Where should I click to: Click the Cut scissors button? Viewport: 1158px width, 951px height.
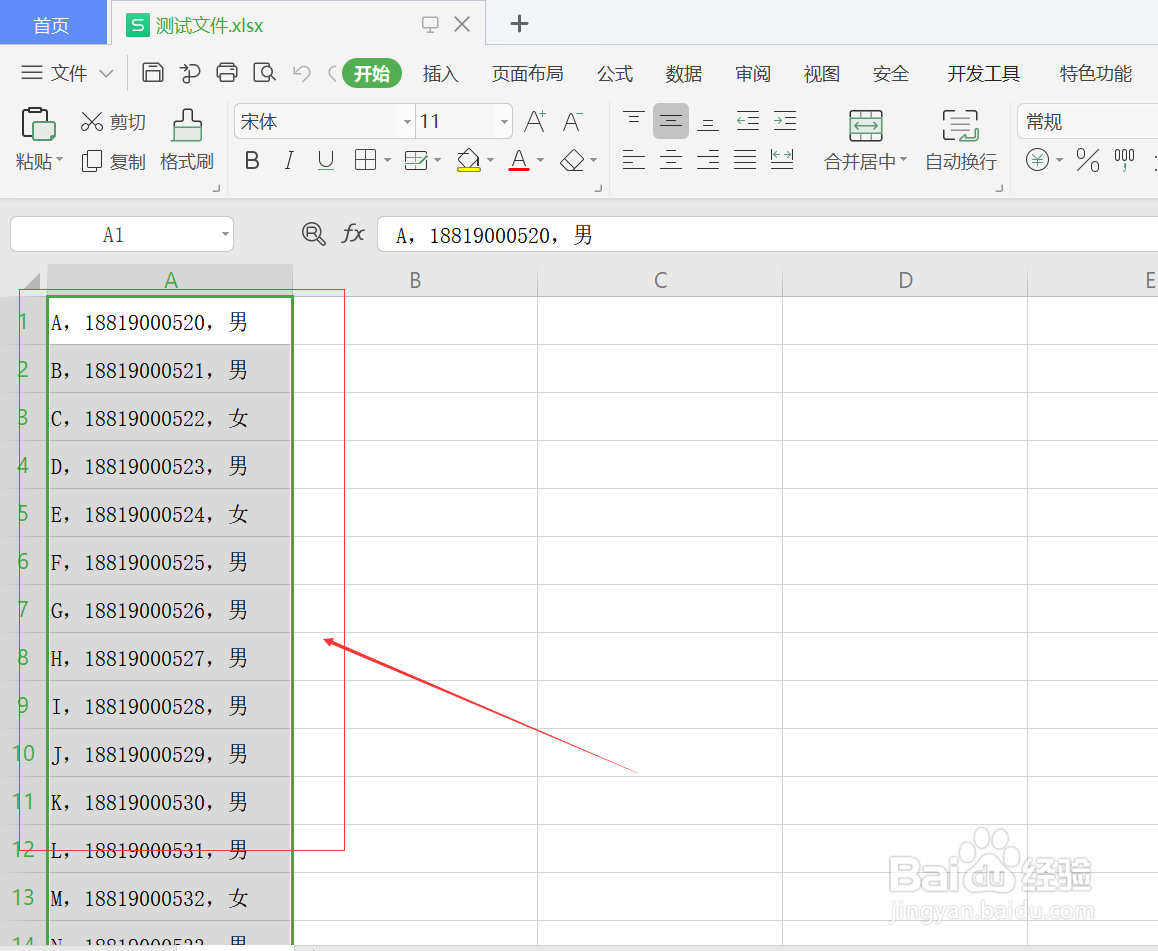pos(112,122)
